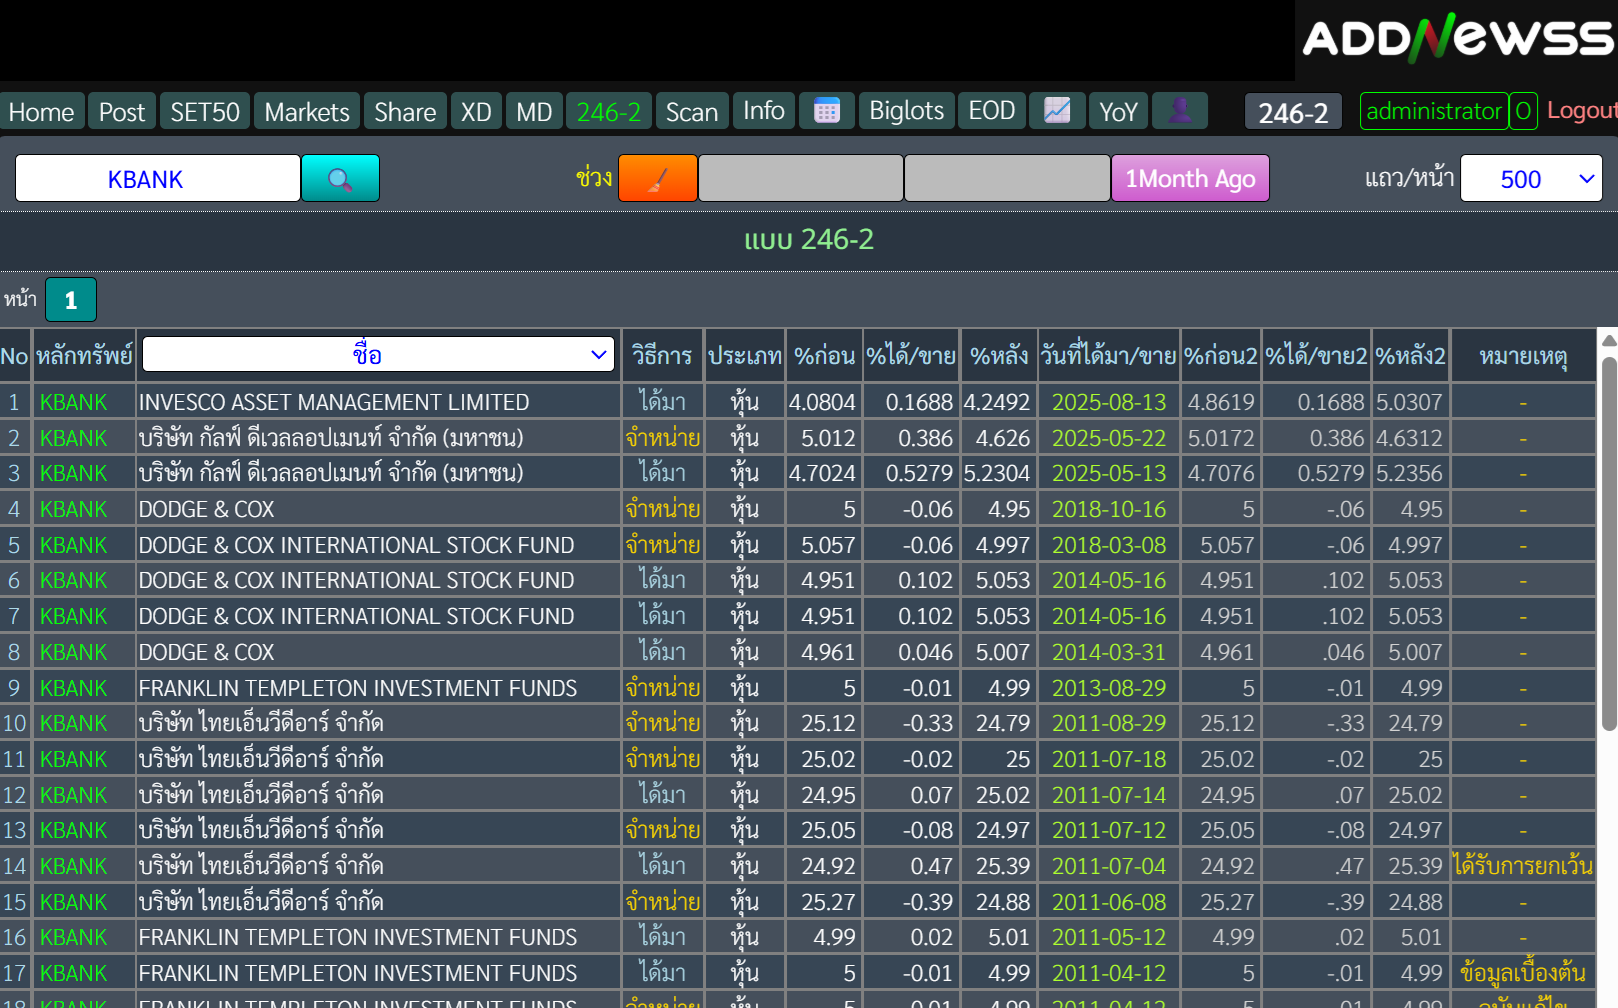Click the Logout link
This screenshot has height=1008, width=1618.
(1581, 110)
